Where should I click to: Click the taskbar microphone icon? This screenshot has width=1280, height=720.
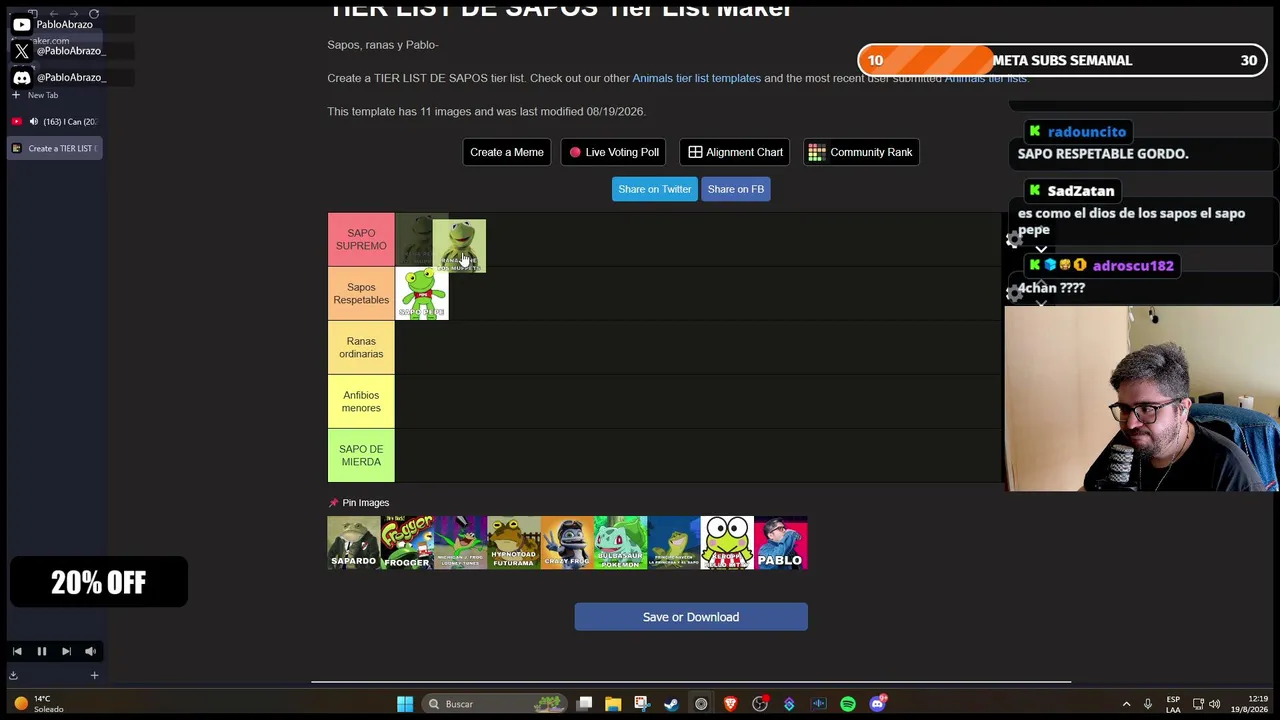click(x=1148, y=704)
